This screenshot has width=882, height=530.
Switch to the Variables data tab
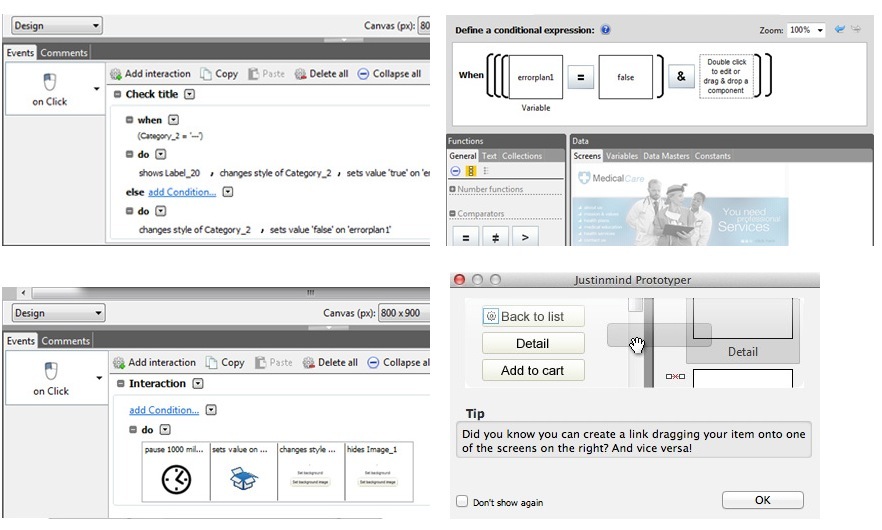[x=622, y=156]
